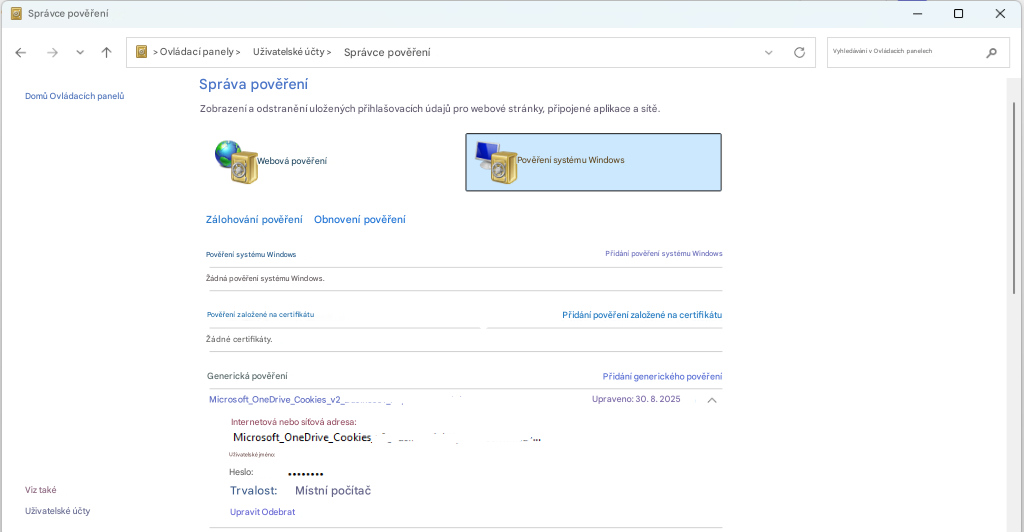The width and height of the screenshot is (1024, 532).
Task: Click the text 'Žádné certifikáty.'
Action: point(239,339)
